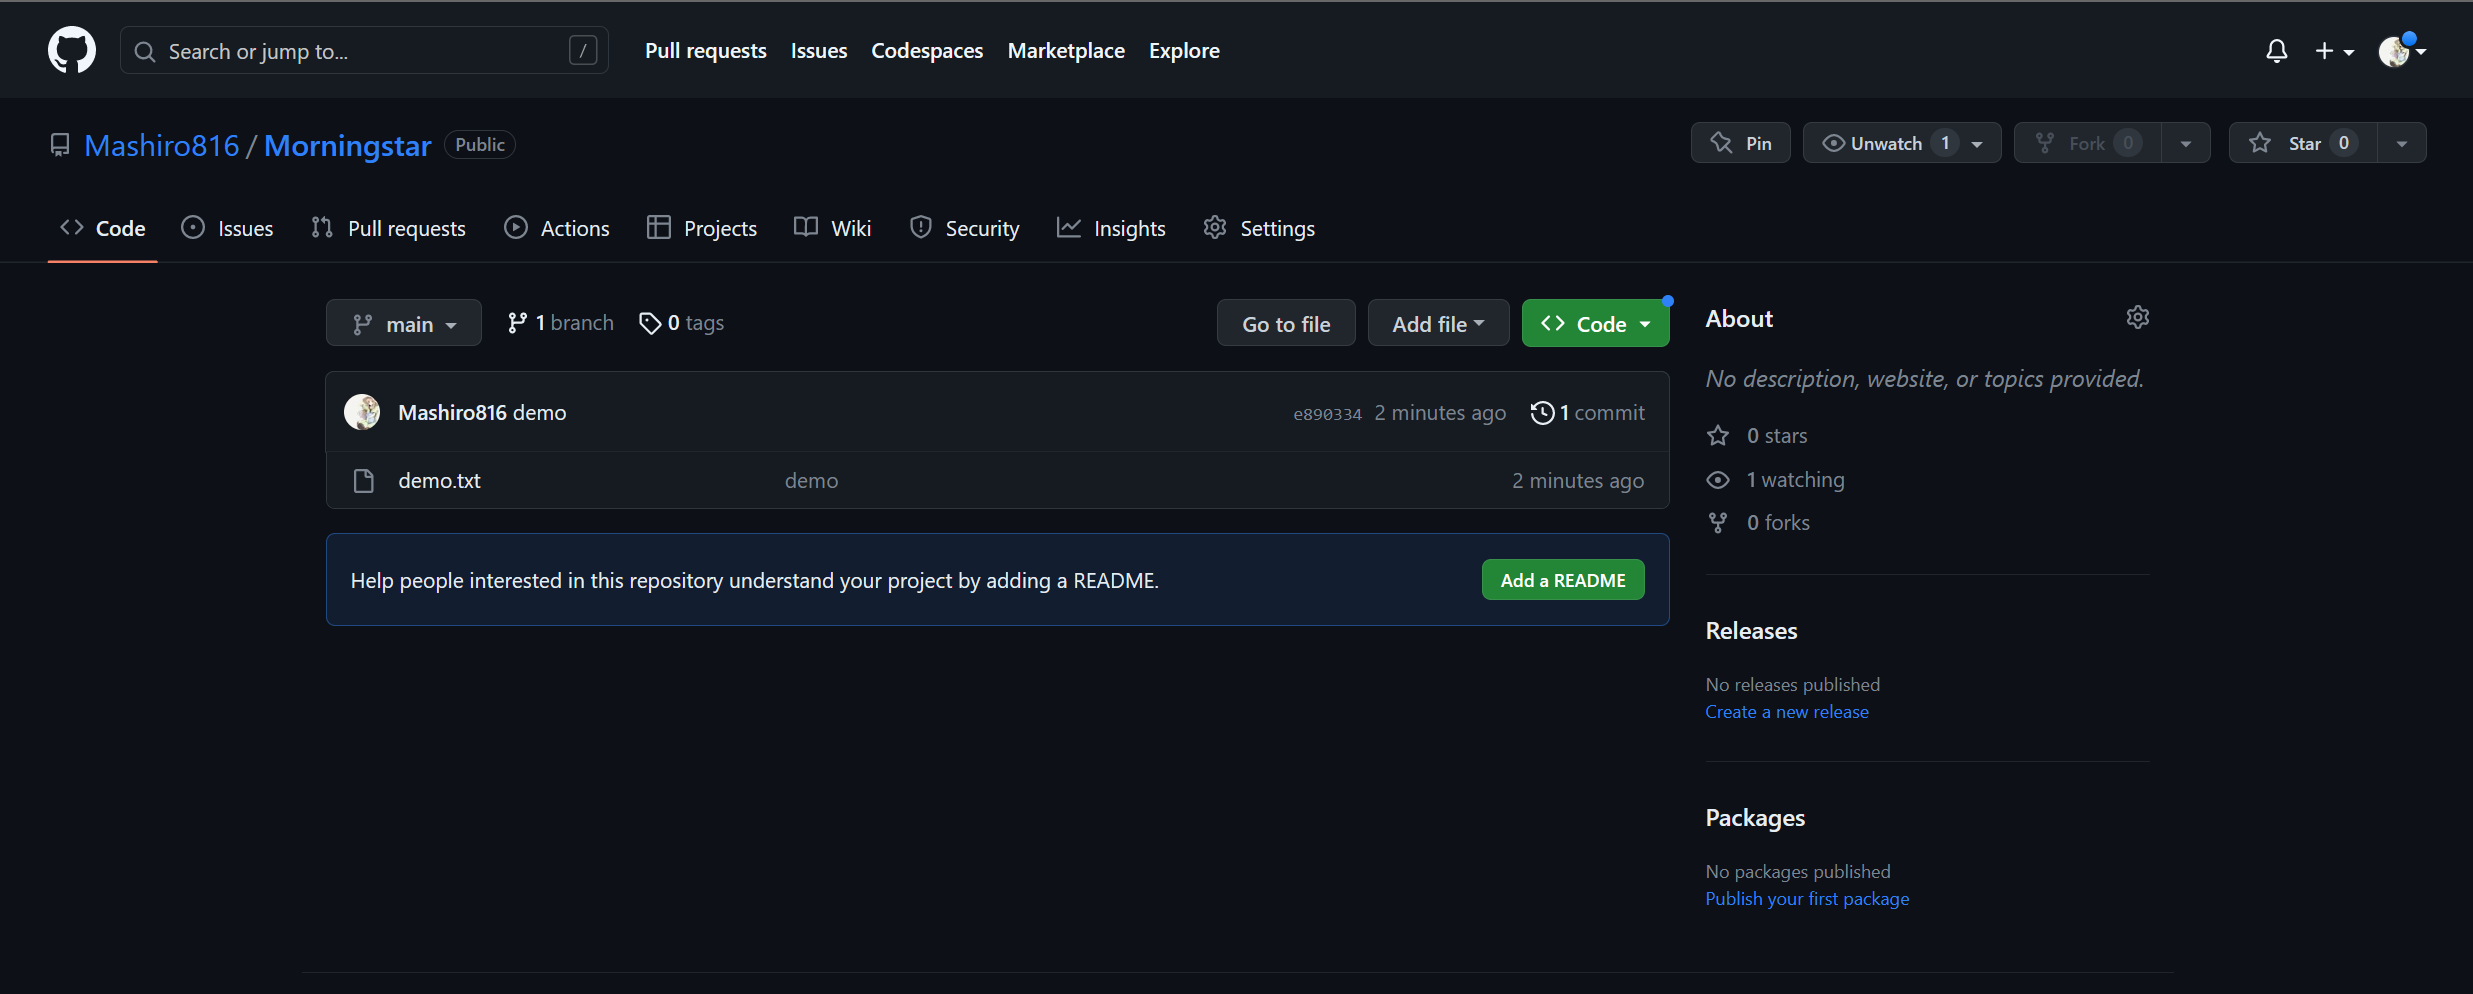Viewport: 2473px width, 994px height.
Task: Open the user avatar menu
Action: (x=2402, y=51)
